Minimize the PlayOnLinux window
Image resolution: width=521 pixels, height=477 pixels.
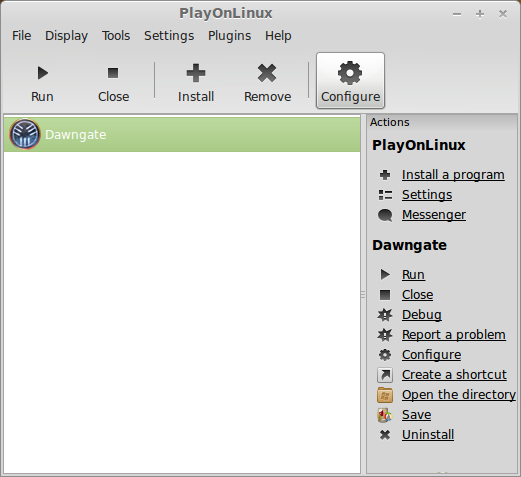pos(457,14)
